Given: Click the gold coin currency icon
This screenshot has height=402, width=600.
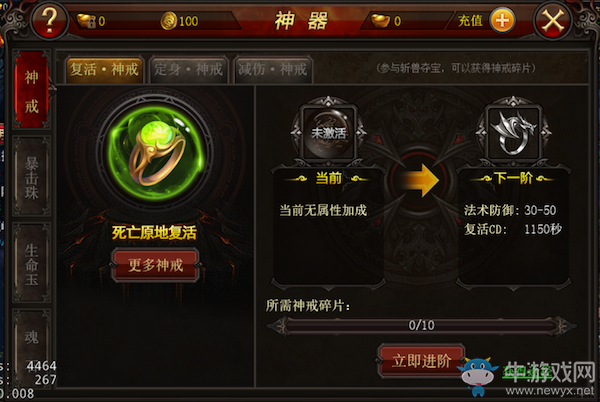Looking at the screenshot, I should click(168, 21).
